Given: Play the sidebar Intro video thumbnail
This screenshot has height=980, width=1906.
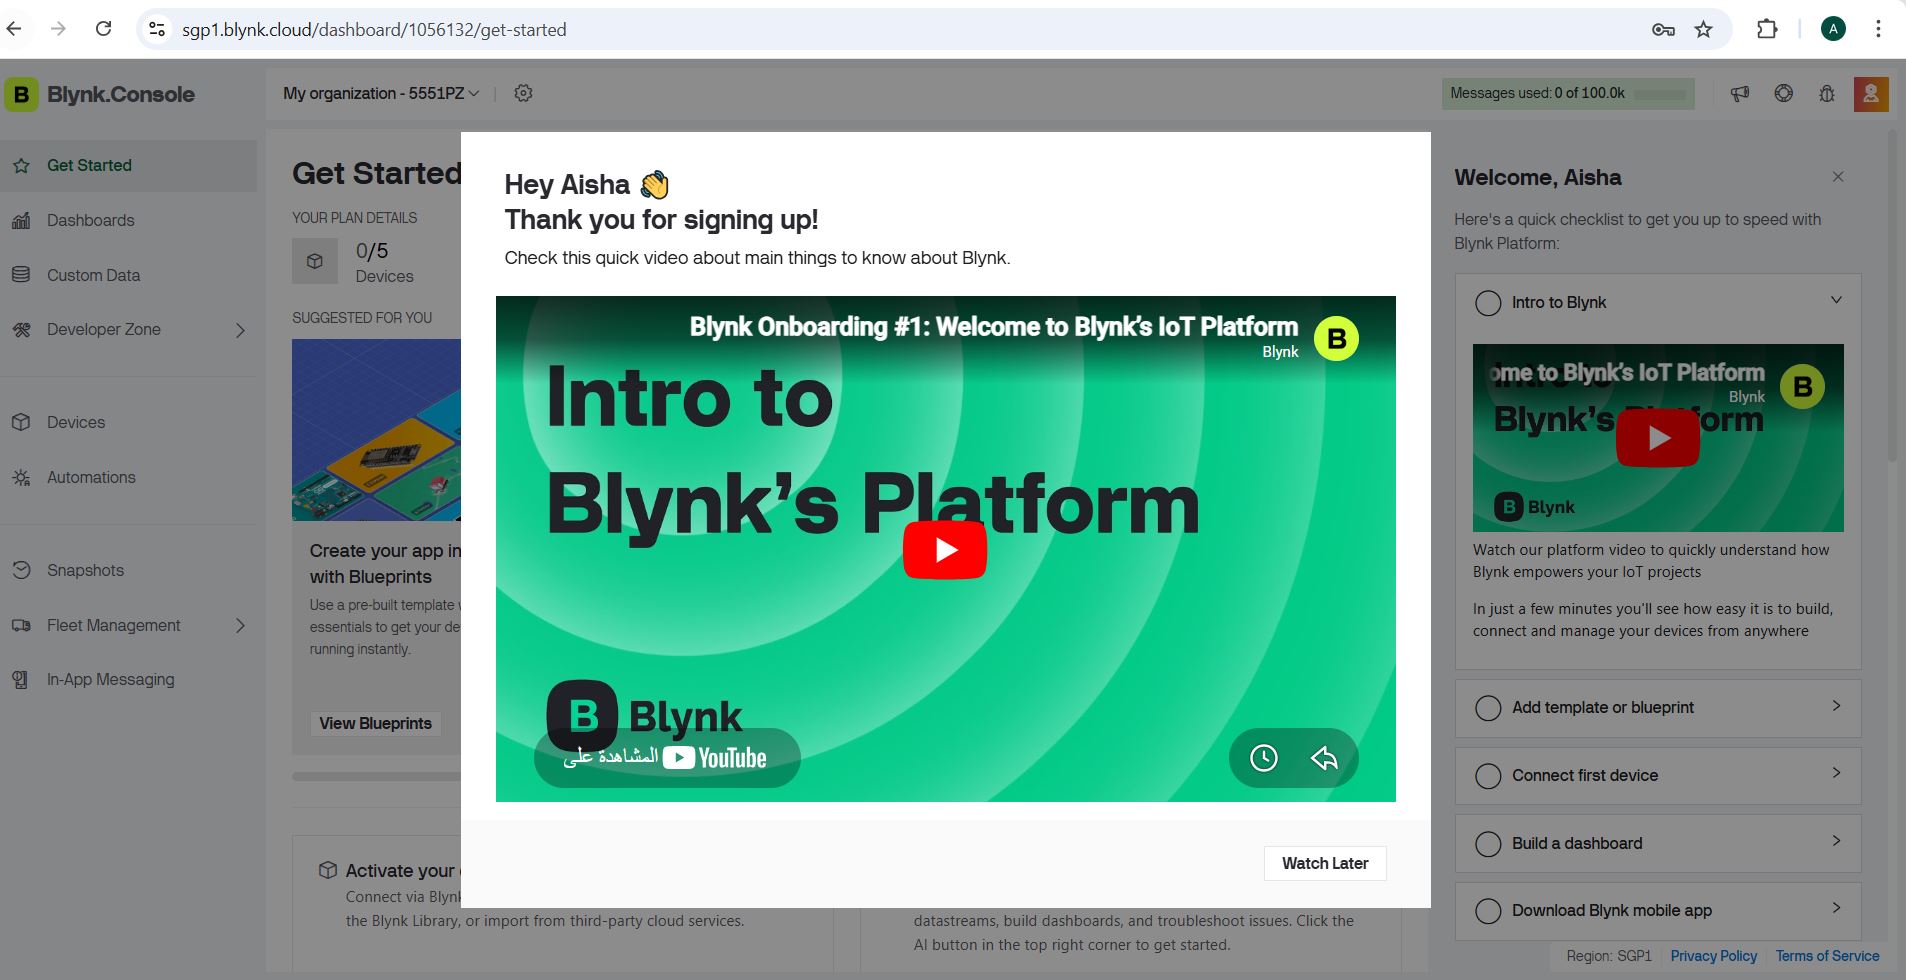Looking at the screenshot, I should click(1658, 438).
